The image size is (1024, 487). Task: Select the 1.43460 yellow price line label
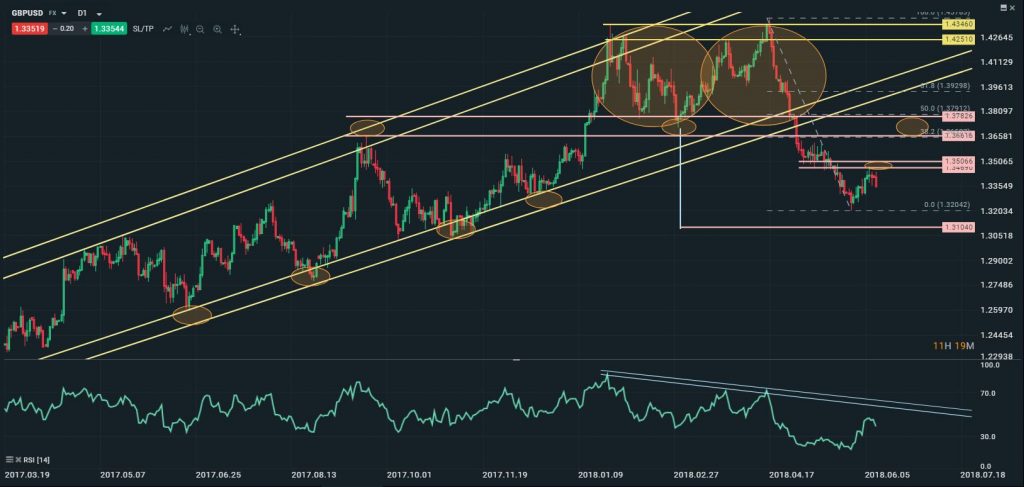click(958, 24)
